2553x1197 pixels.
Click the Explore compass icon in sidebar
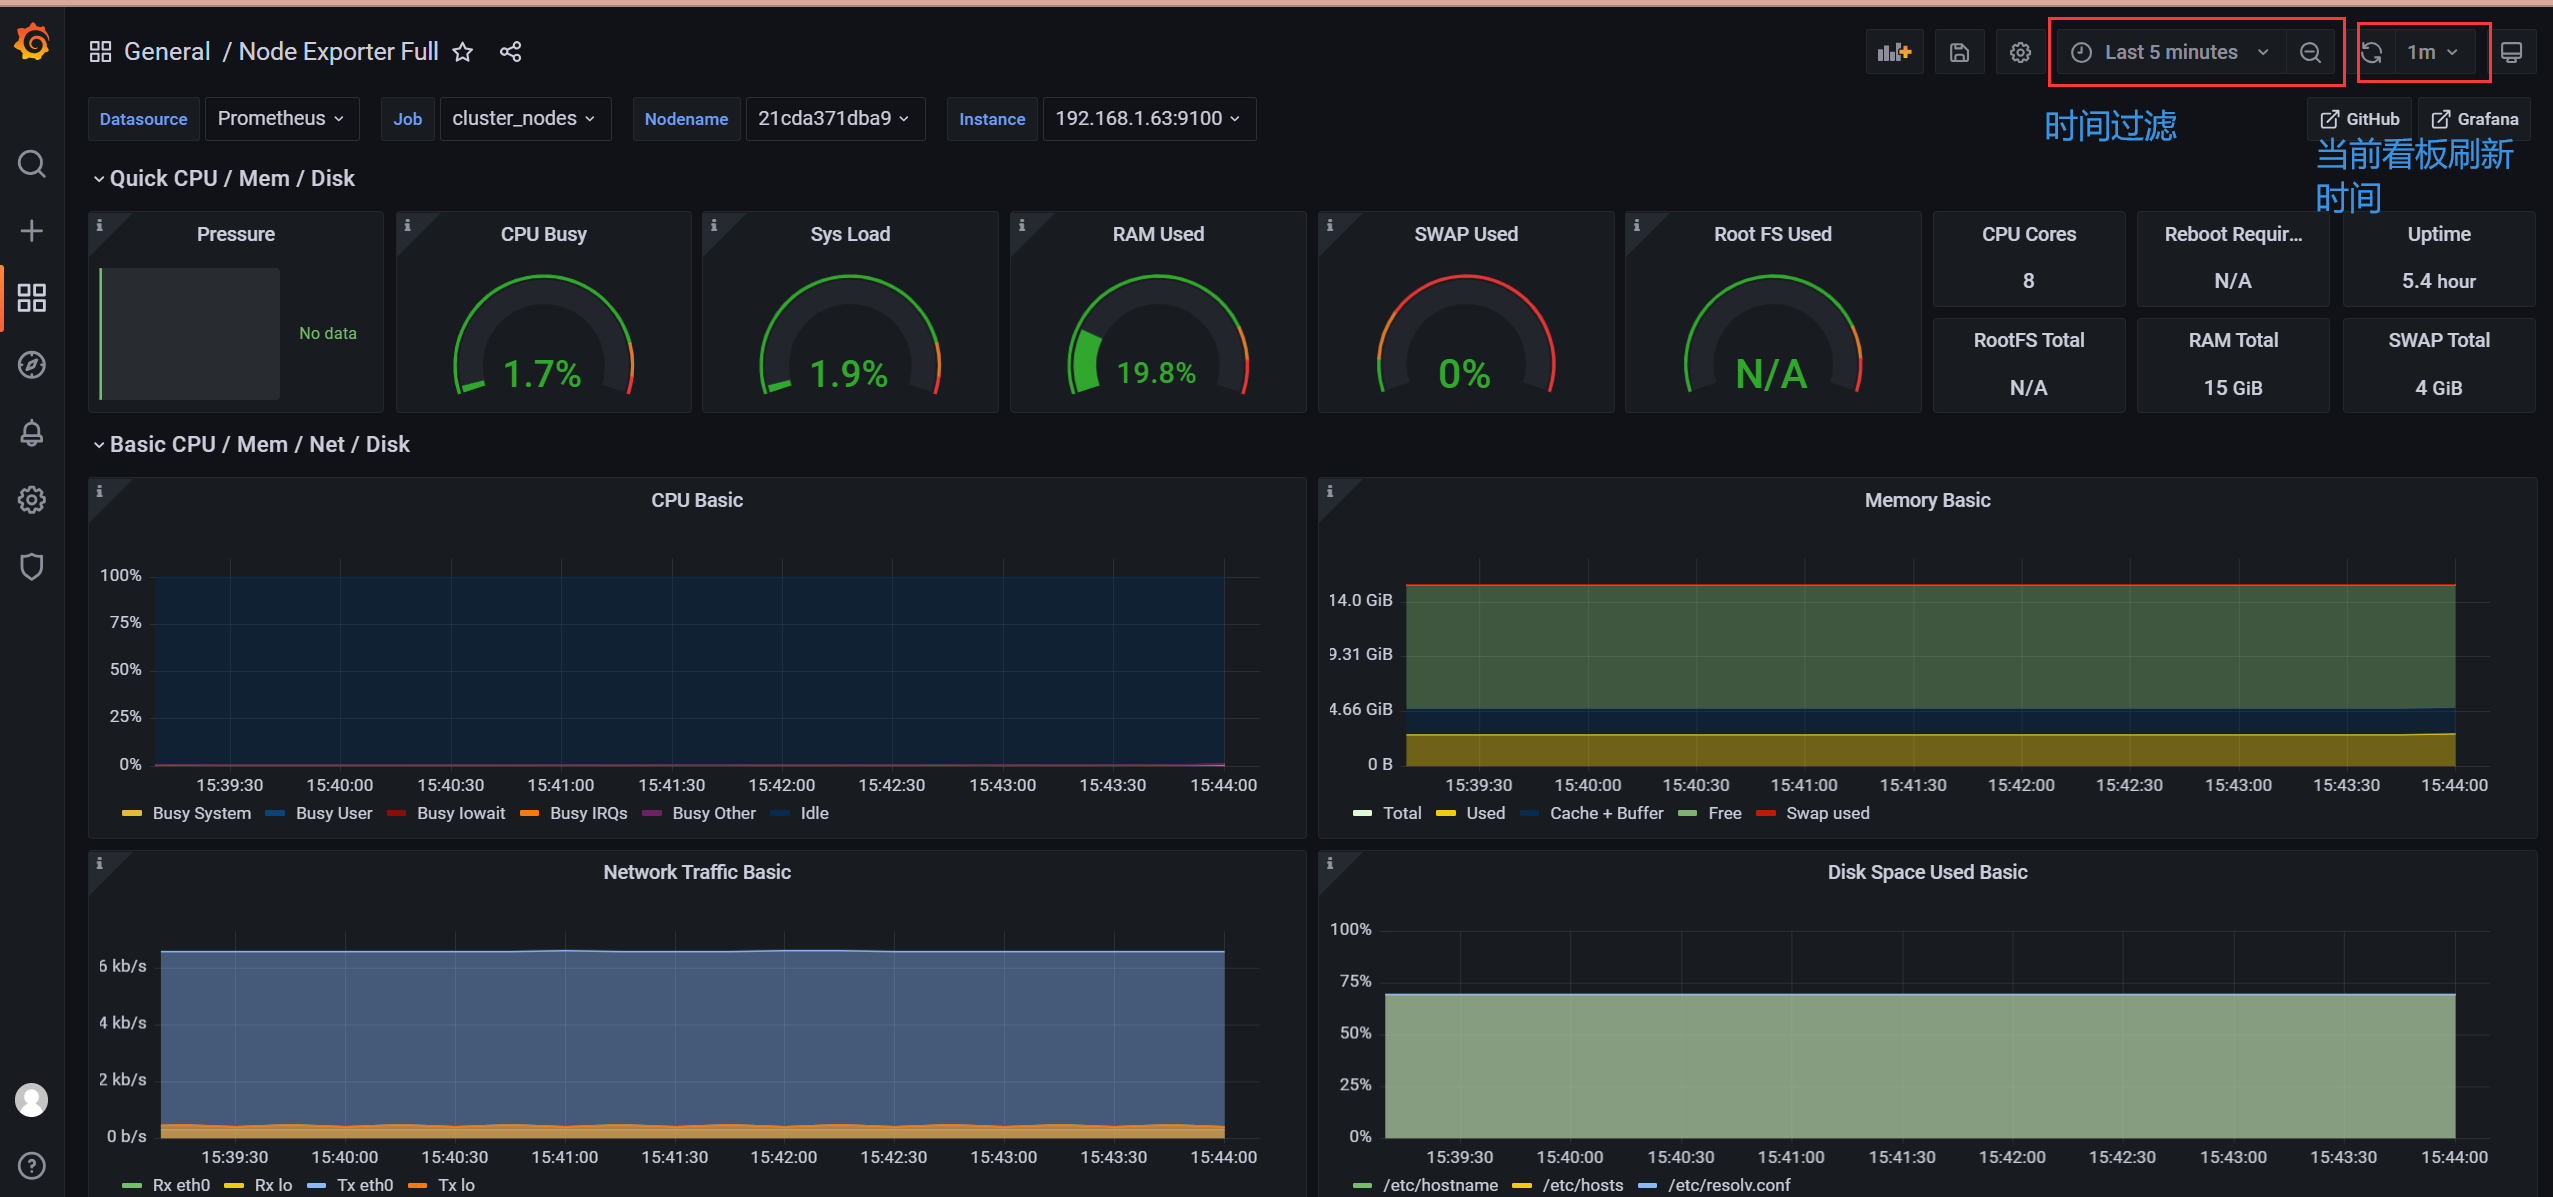tap(32, 365)
